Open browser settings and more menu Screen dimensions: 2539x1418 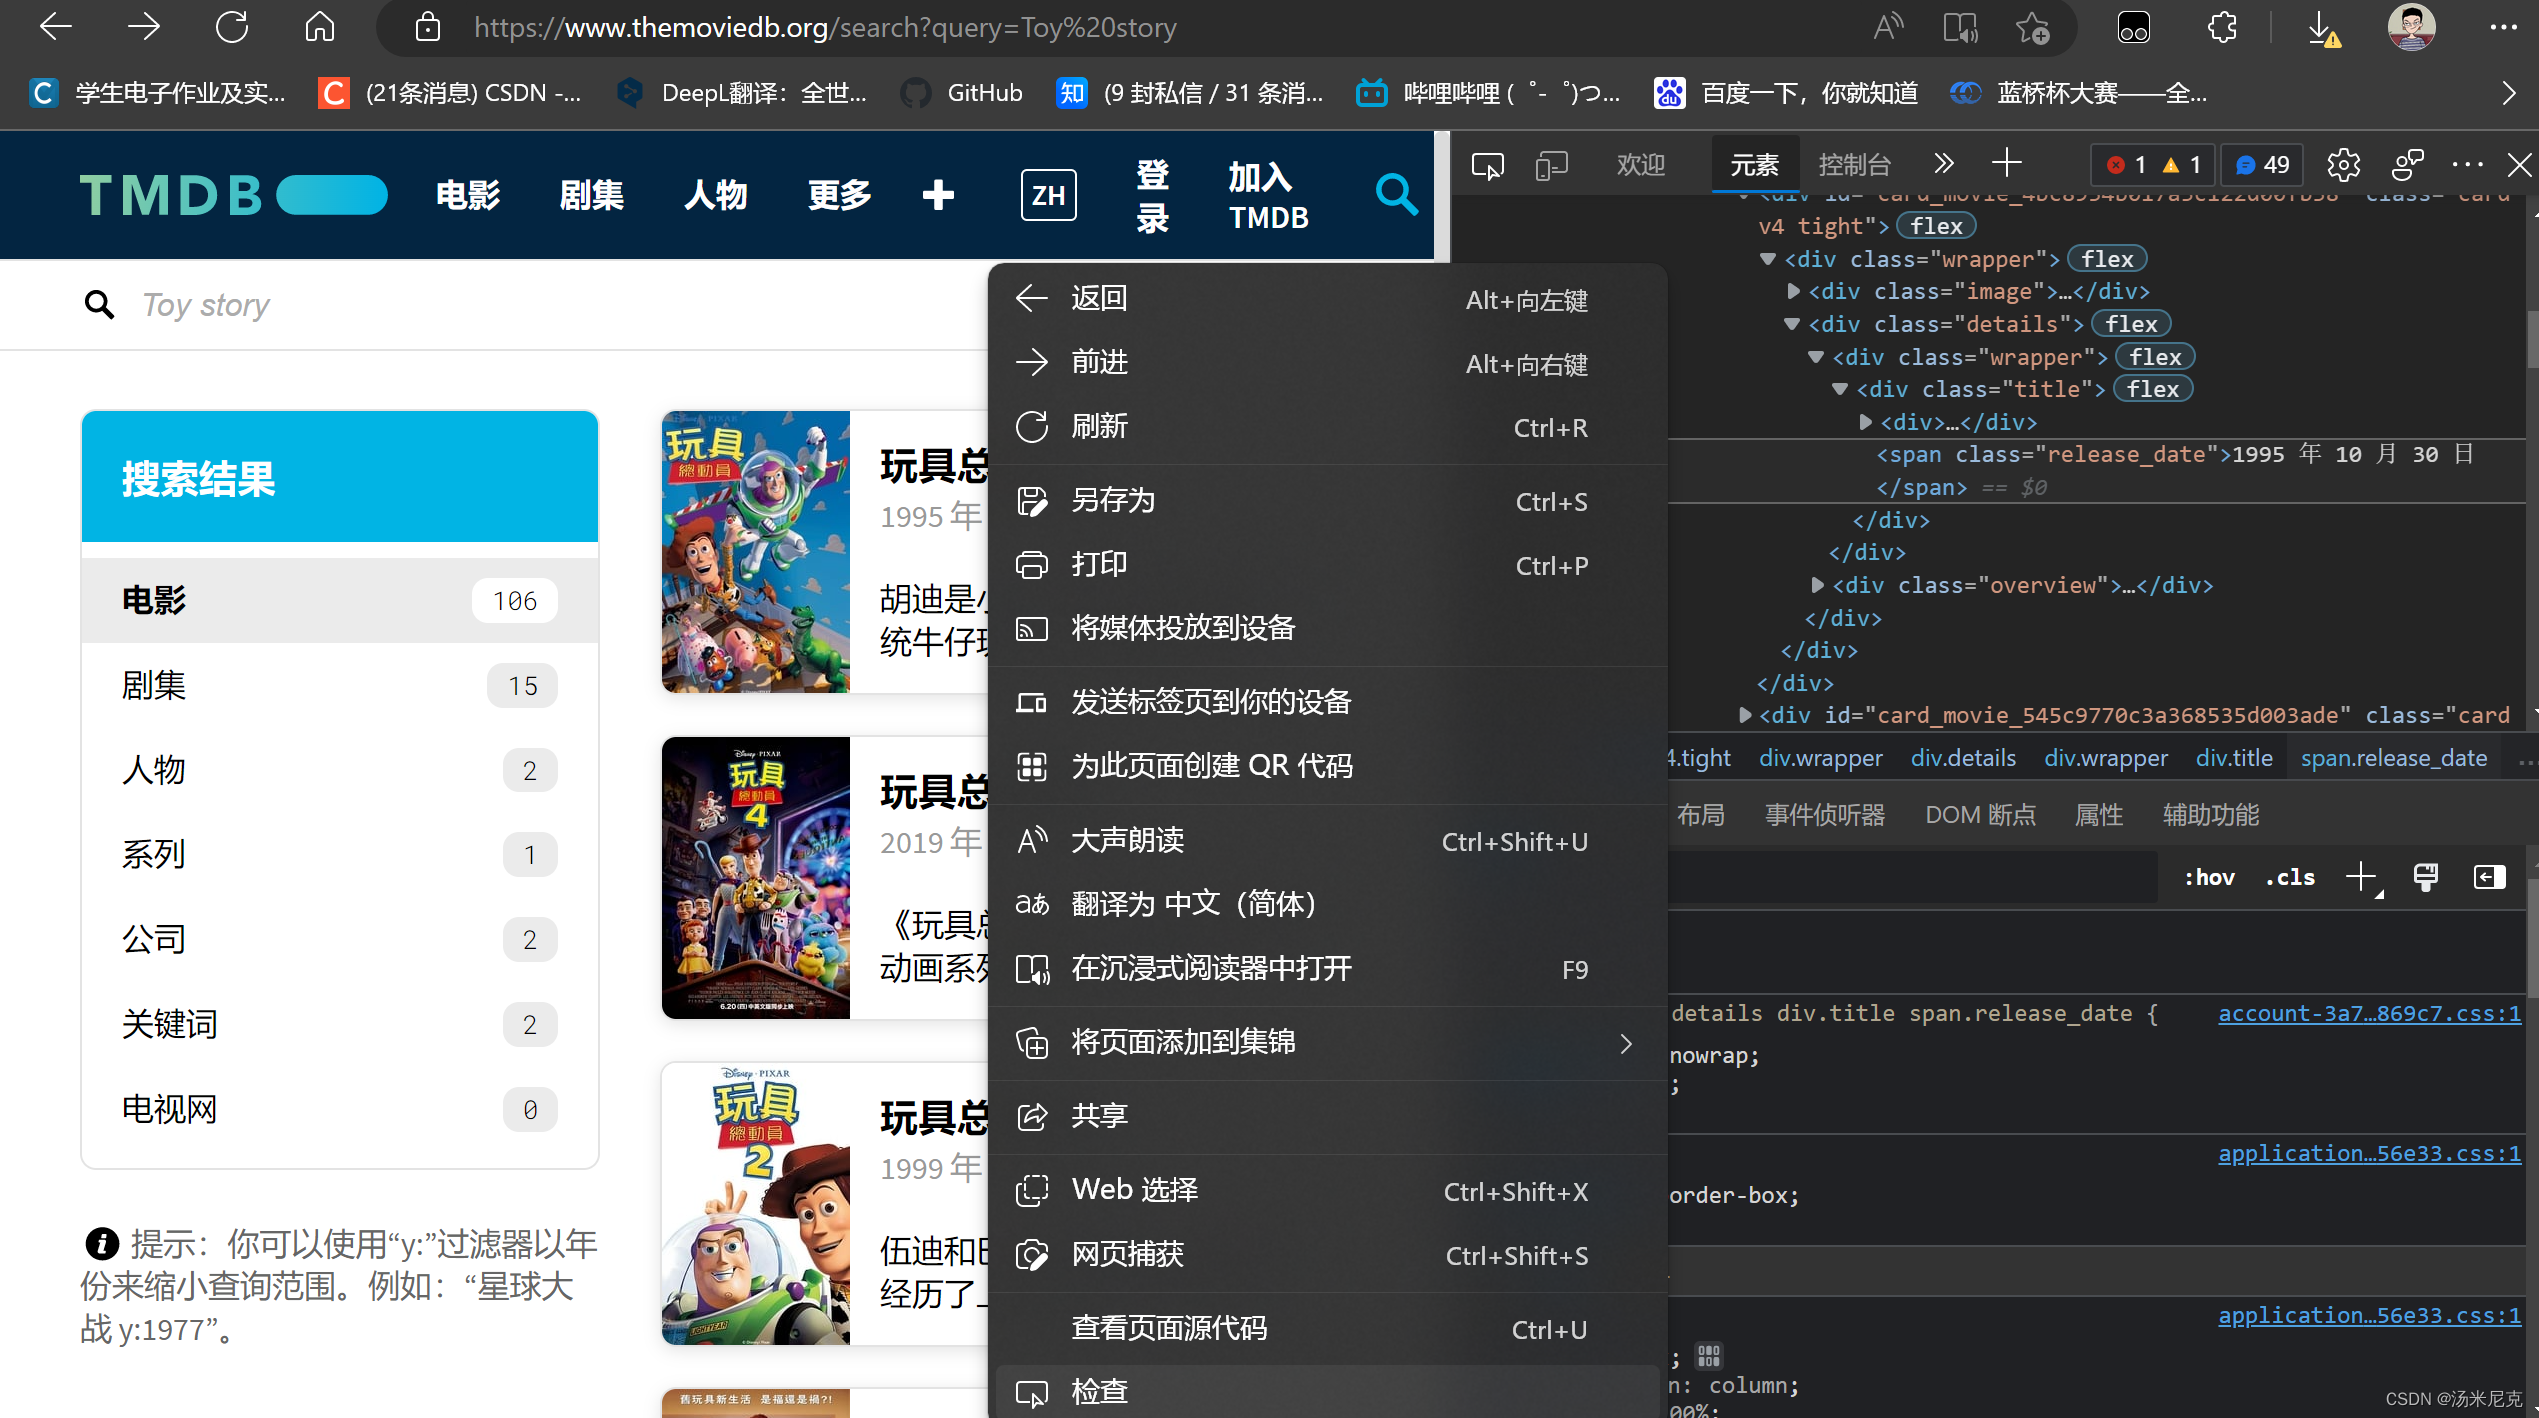pos(2503,27)
